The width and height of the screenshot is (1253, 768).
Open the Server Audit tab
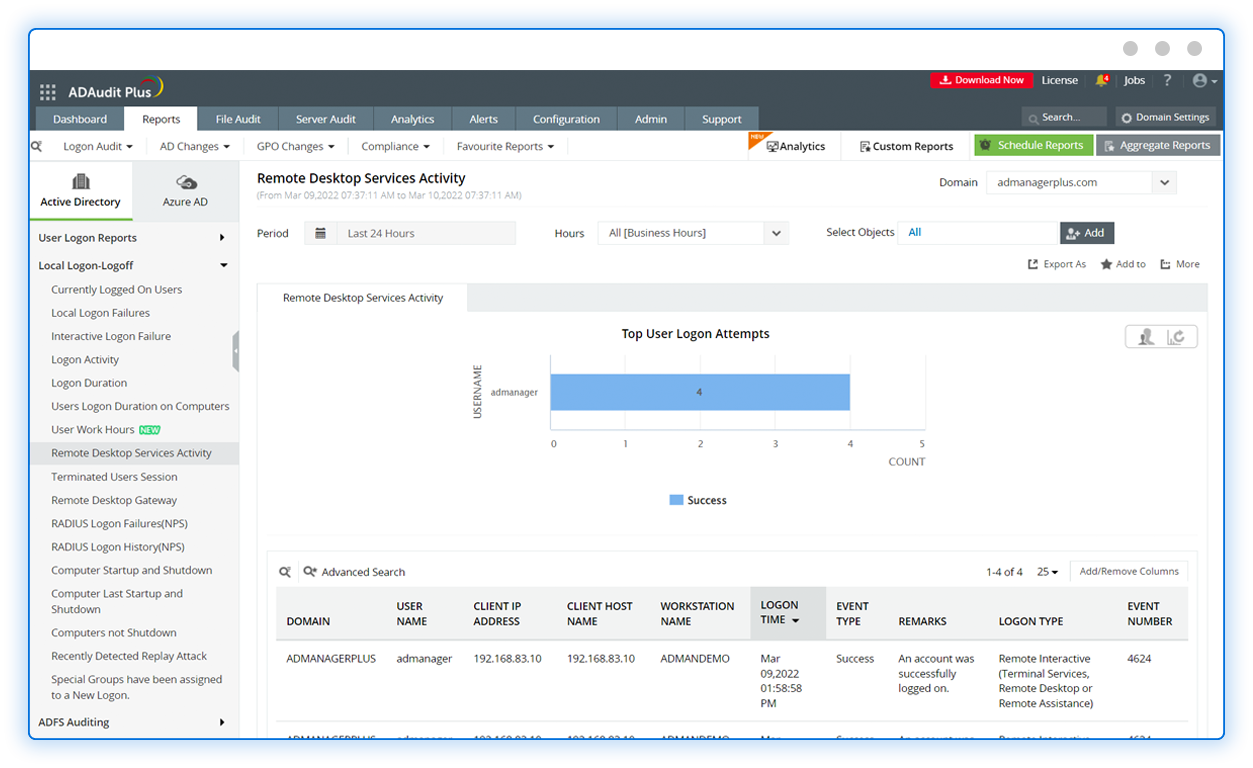point(326,119)
